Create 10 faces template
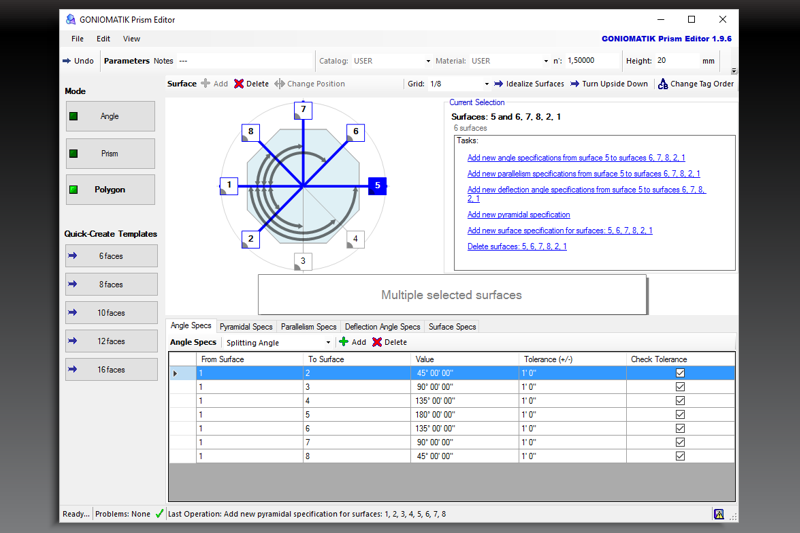 [111, 313]
